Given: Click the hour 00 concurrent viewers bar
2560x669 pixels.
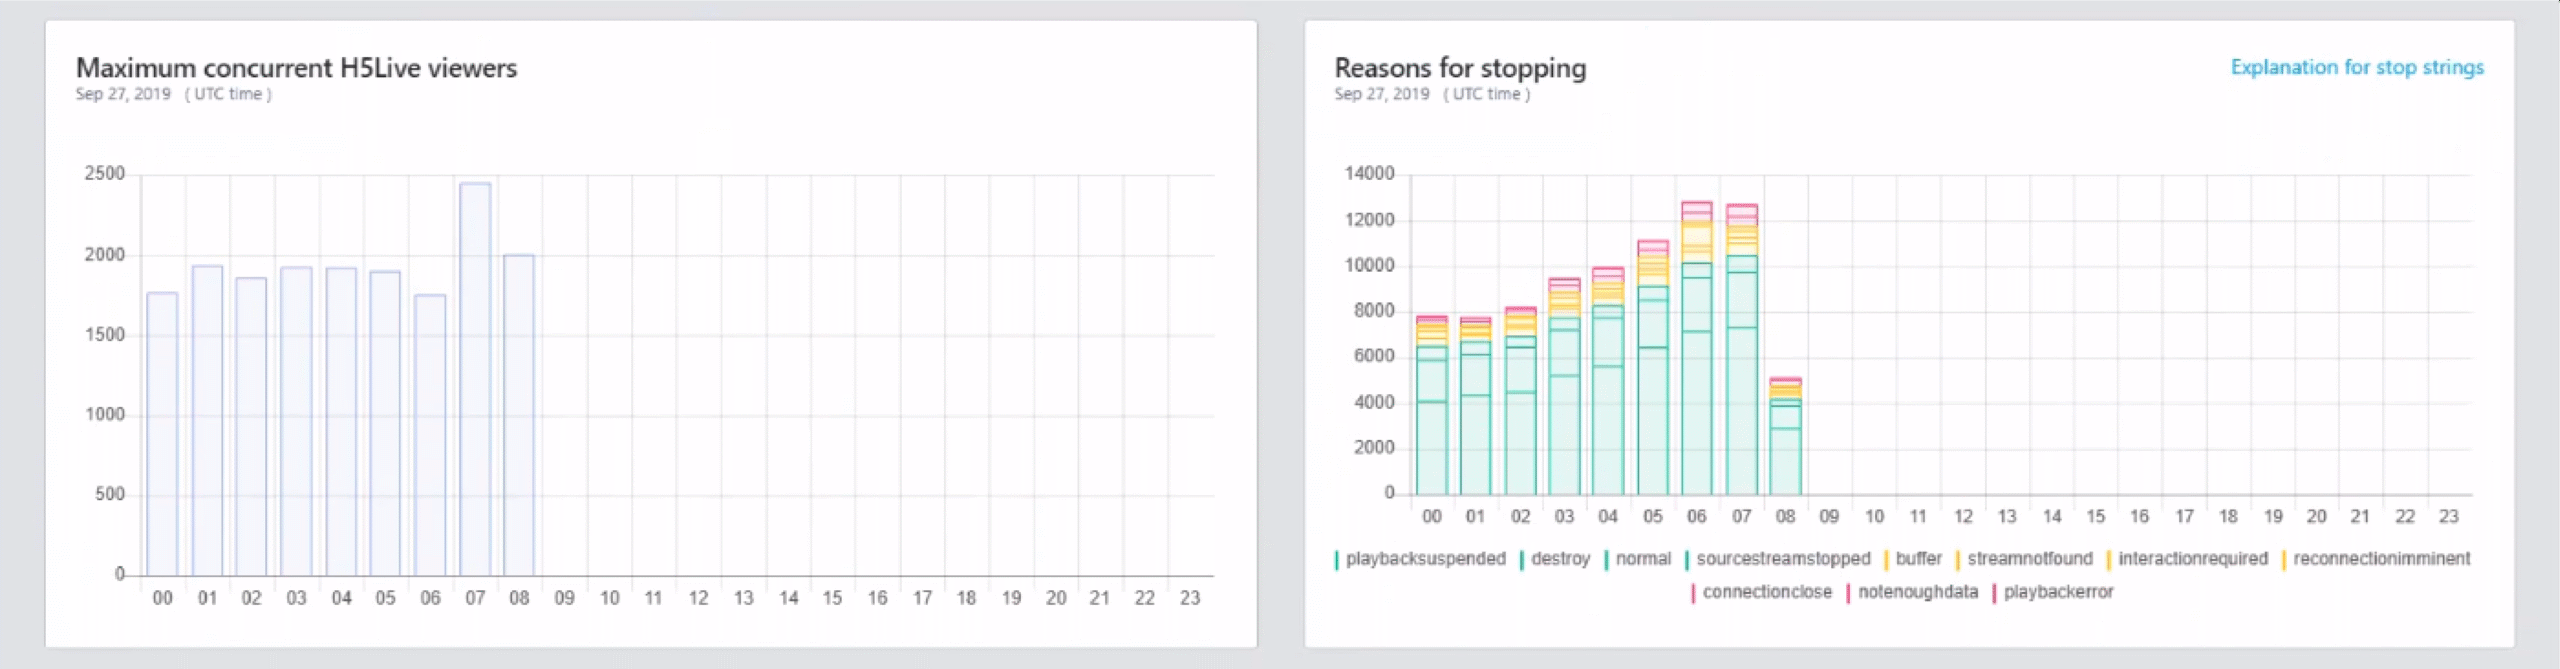Looking at the screenshot, I should pos(162,435).
